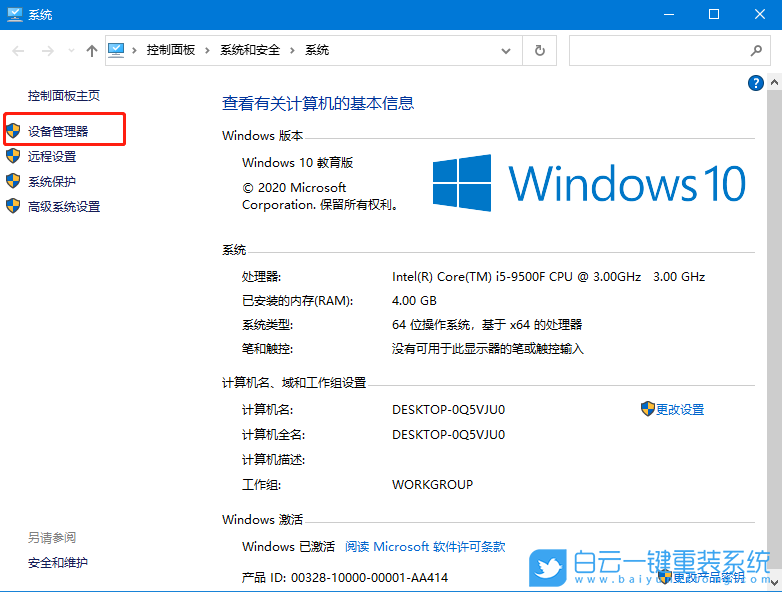Click the 4.00 GB RAM value

414,301
